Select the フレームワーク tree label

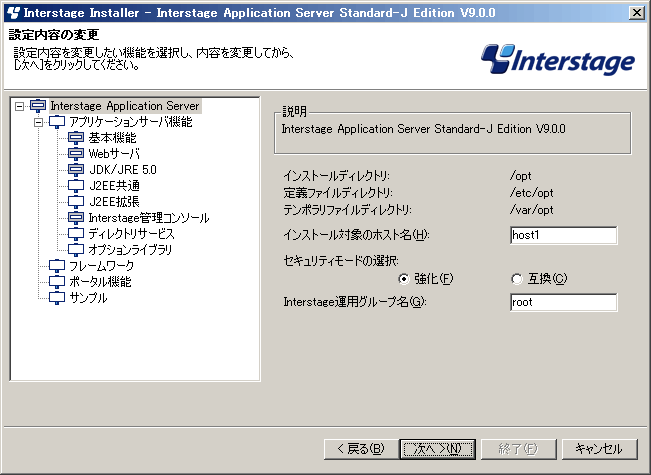click(101, 266)
